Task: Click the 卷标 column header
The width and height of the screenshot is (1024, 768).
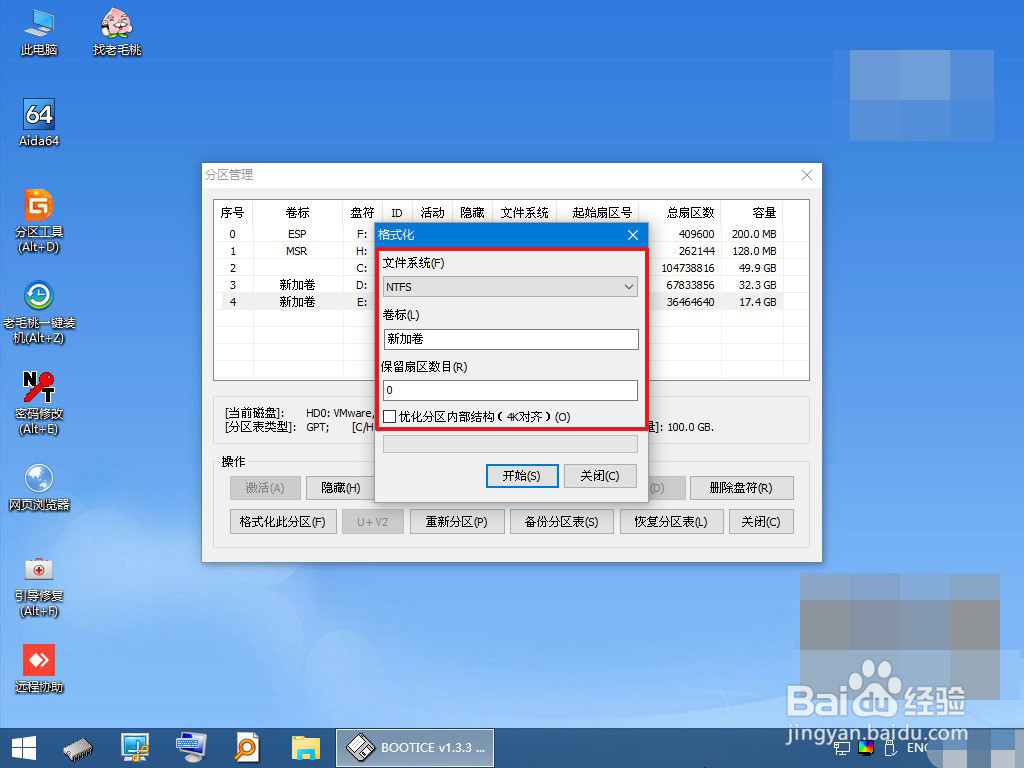Action: click(x=297, y=213)
